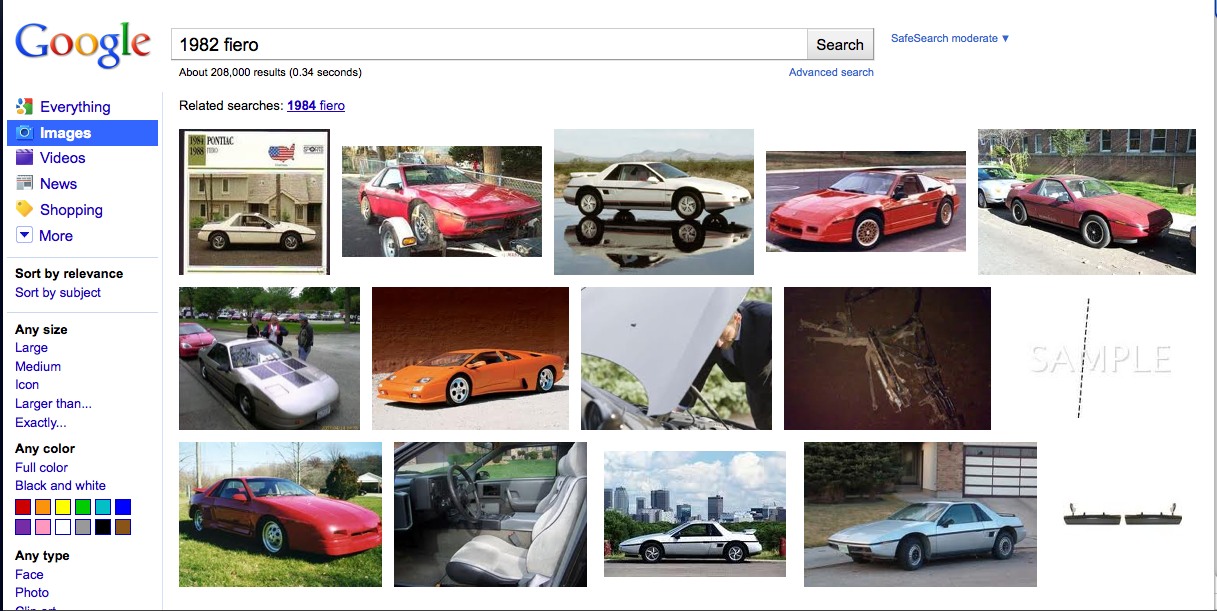The image size is (1217, 611).
Task: Pick the pink color swatch
Action: click(x=43, y=527)
